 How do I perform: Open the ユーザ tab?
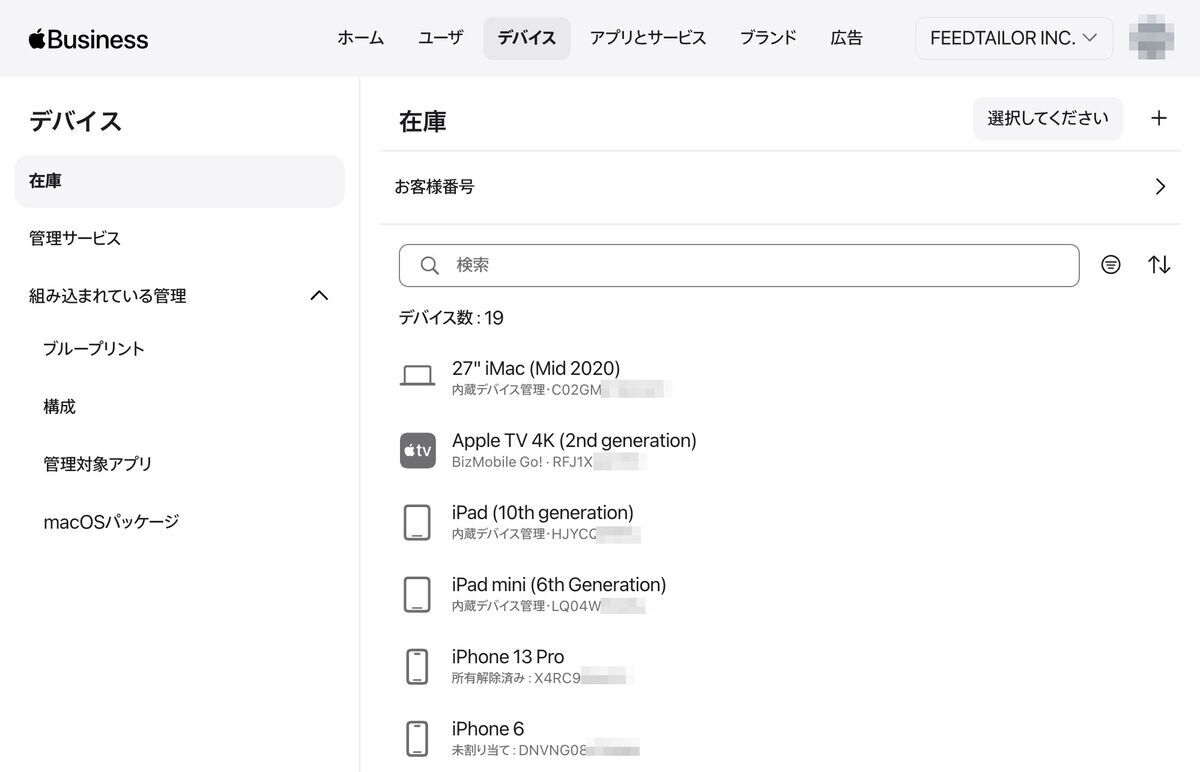pyautogui.click(x=441, y=38)
